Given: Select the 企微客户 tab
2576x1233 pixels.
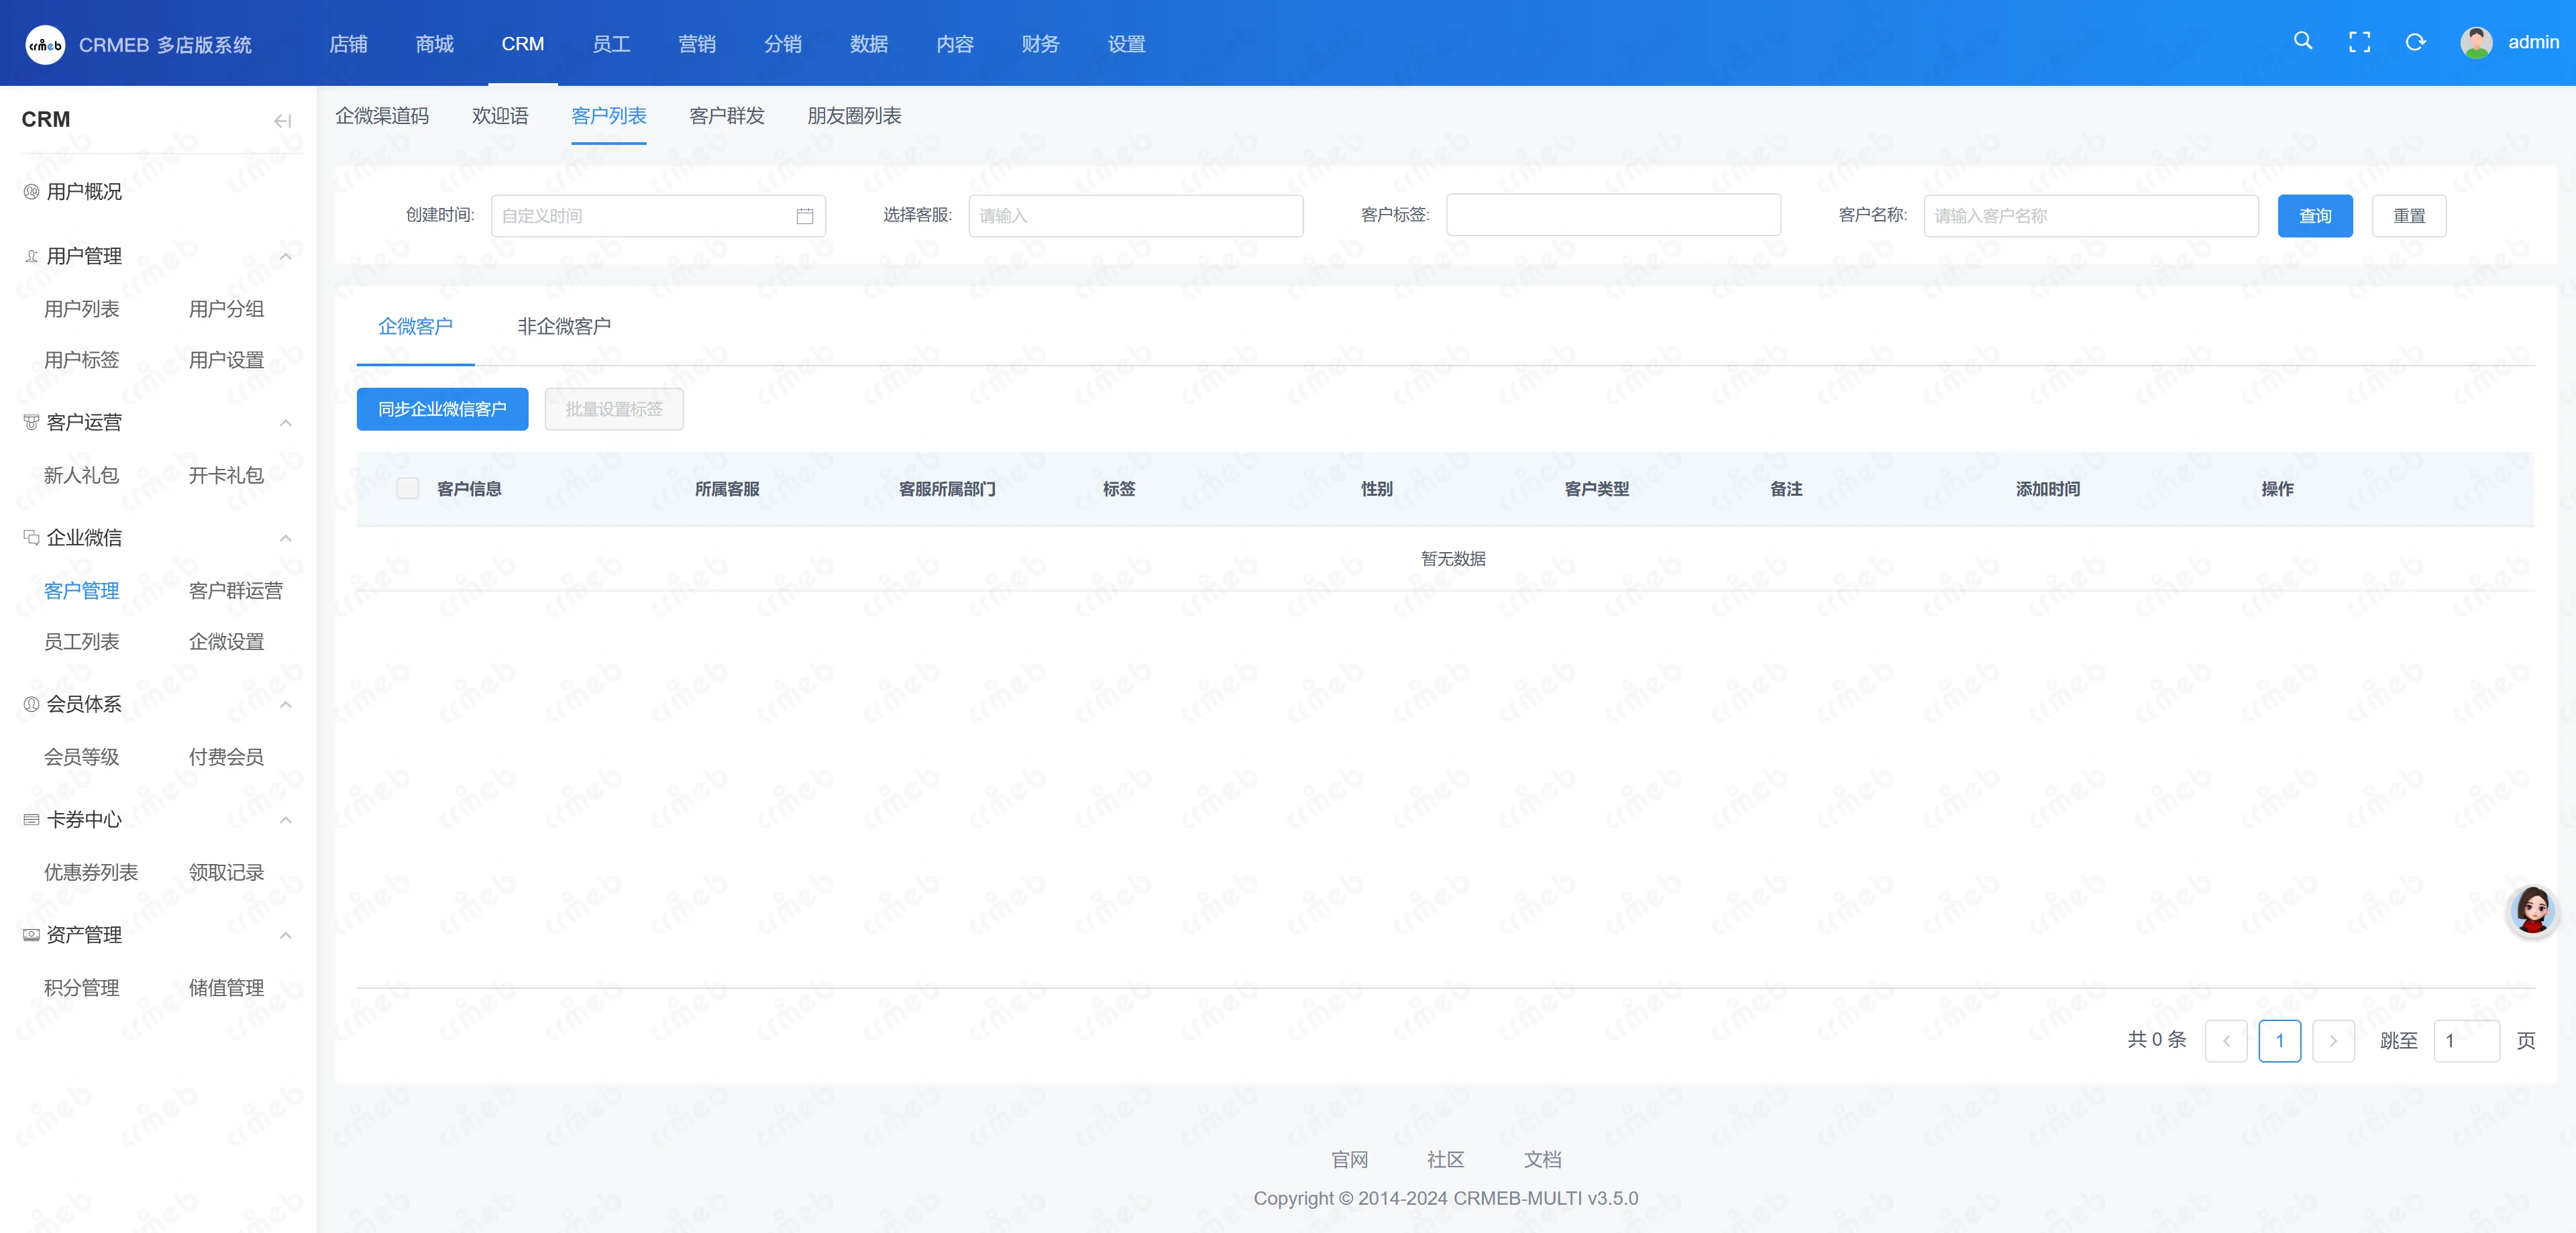Looking at the screenshot, I should [415, 326].
